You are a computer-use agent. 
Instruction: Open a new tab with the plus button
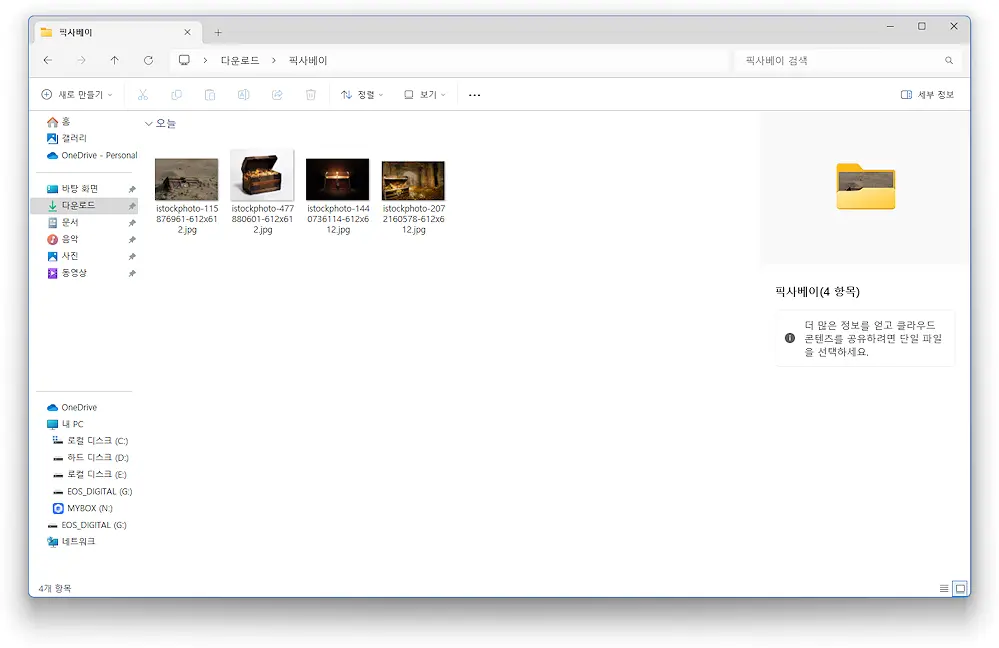coord(218,31)
